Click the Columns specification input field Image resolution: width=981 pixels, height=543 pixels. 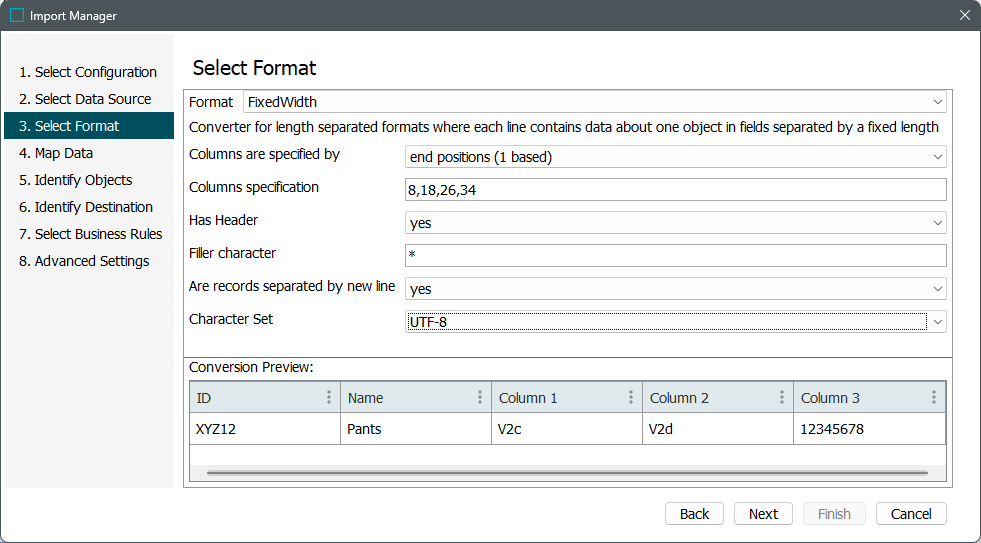coord(675,190)
